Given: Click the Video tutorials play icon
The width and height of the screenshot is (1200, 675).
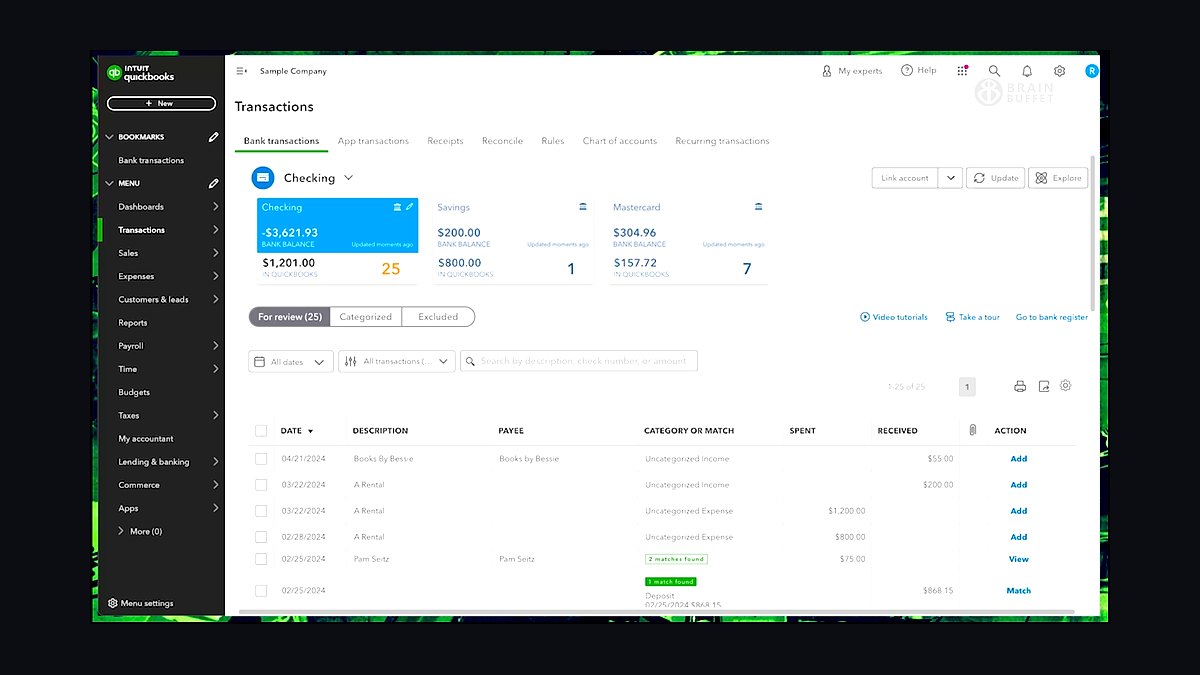Looking at the screenshot, I should tap(865, 317).
